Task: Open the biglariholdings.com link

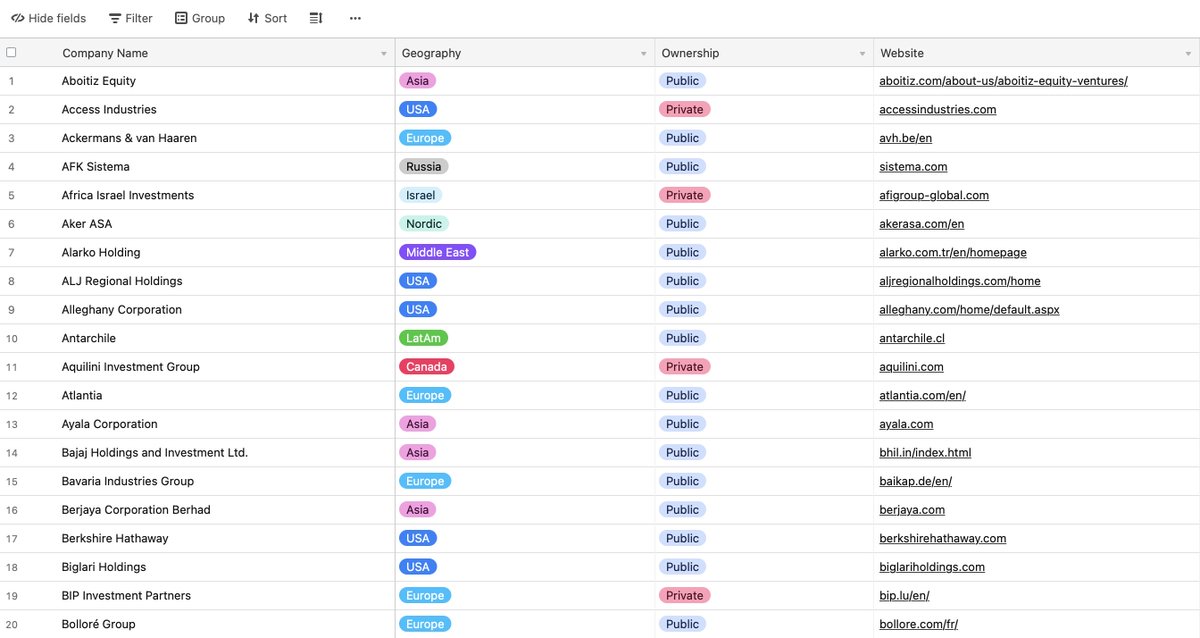Action: [932, 567]
